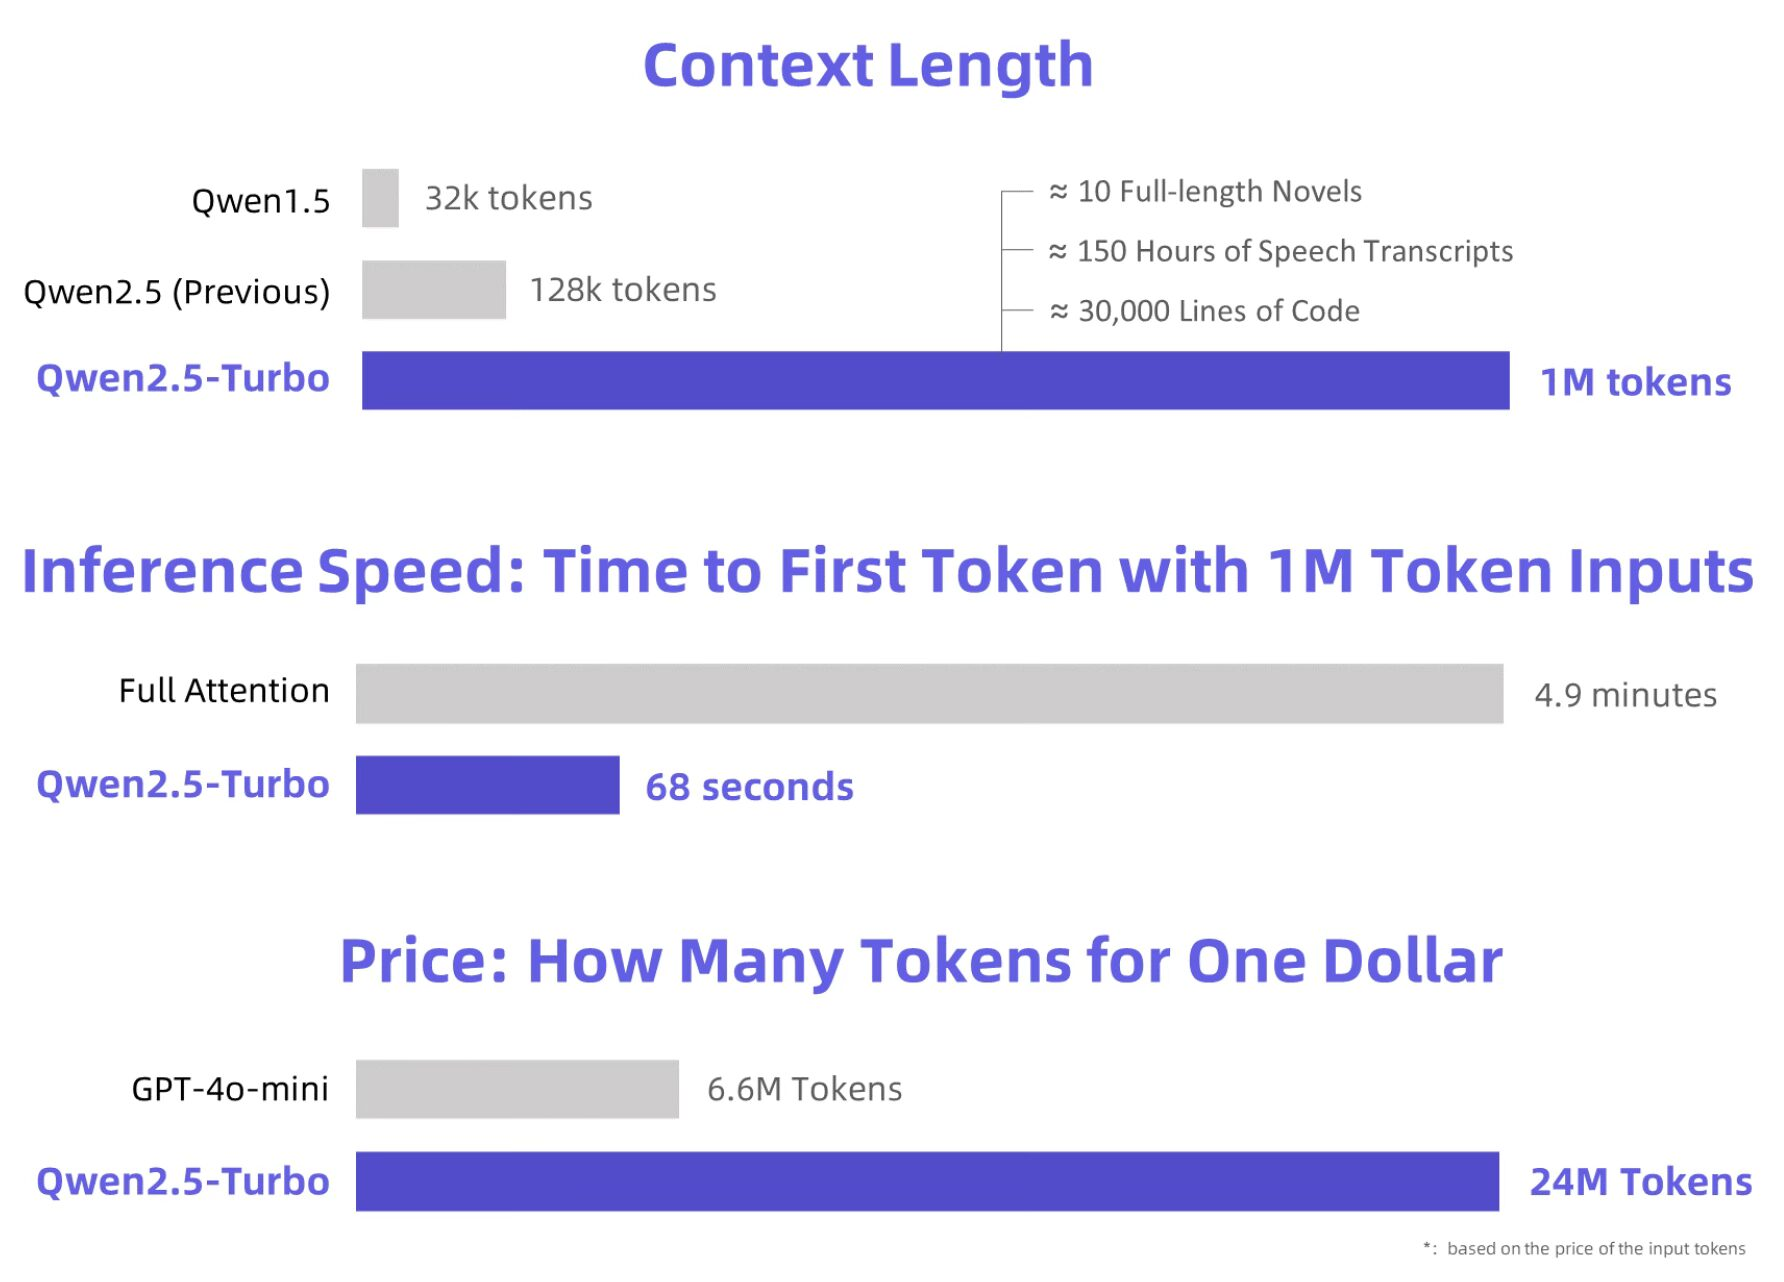Viewport: 1784px width, 1282px height.
Task: Click the input tokens price footnote
Action: (x=1585, y=1248)
